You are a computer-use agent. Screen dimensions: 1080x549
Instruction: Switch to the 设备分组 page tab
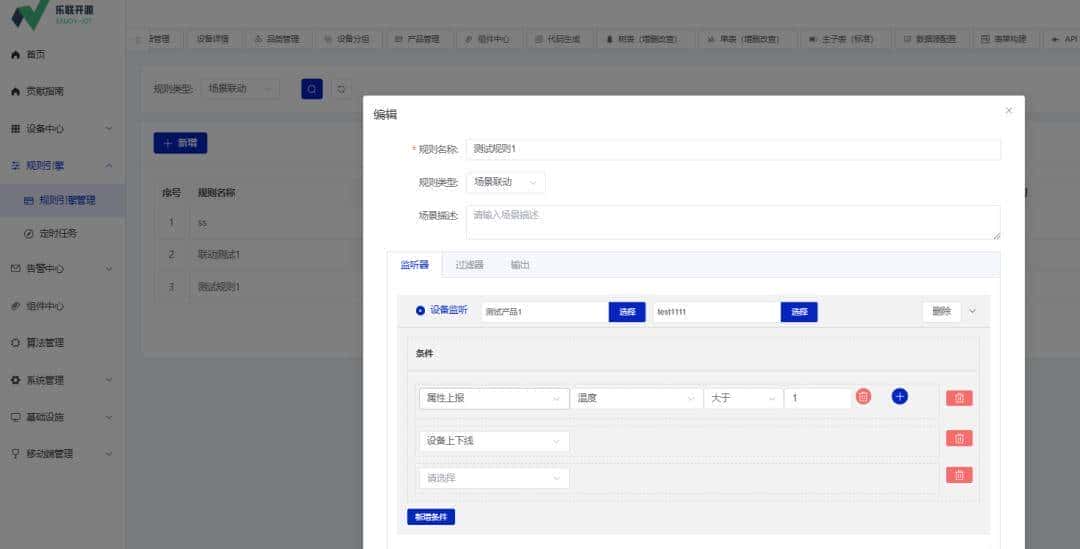click(348, 39)
